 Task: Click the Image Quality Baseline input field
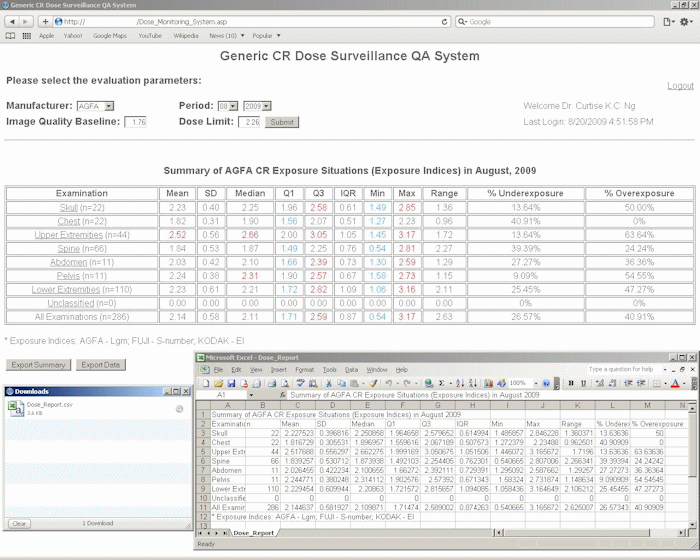pyautogui.click(x=136, y=122)
